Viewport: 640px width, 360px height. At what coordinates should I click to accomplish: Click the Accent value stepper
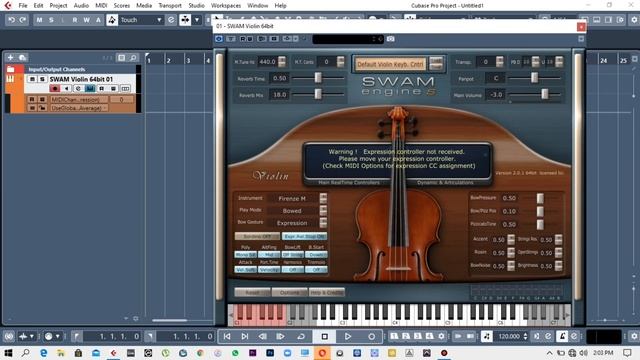tap(511, 240)
